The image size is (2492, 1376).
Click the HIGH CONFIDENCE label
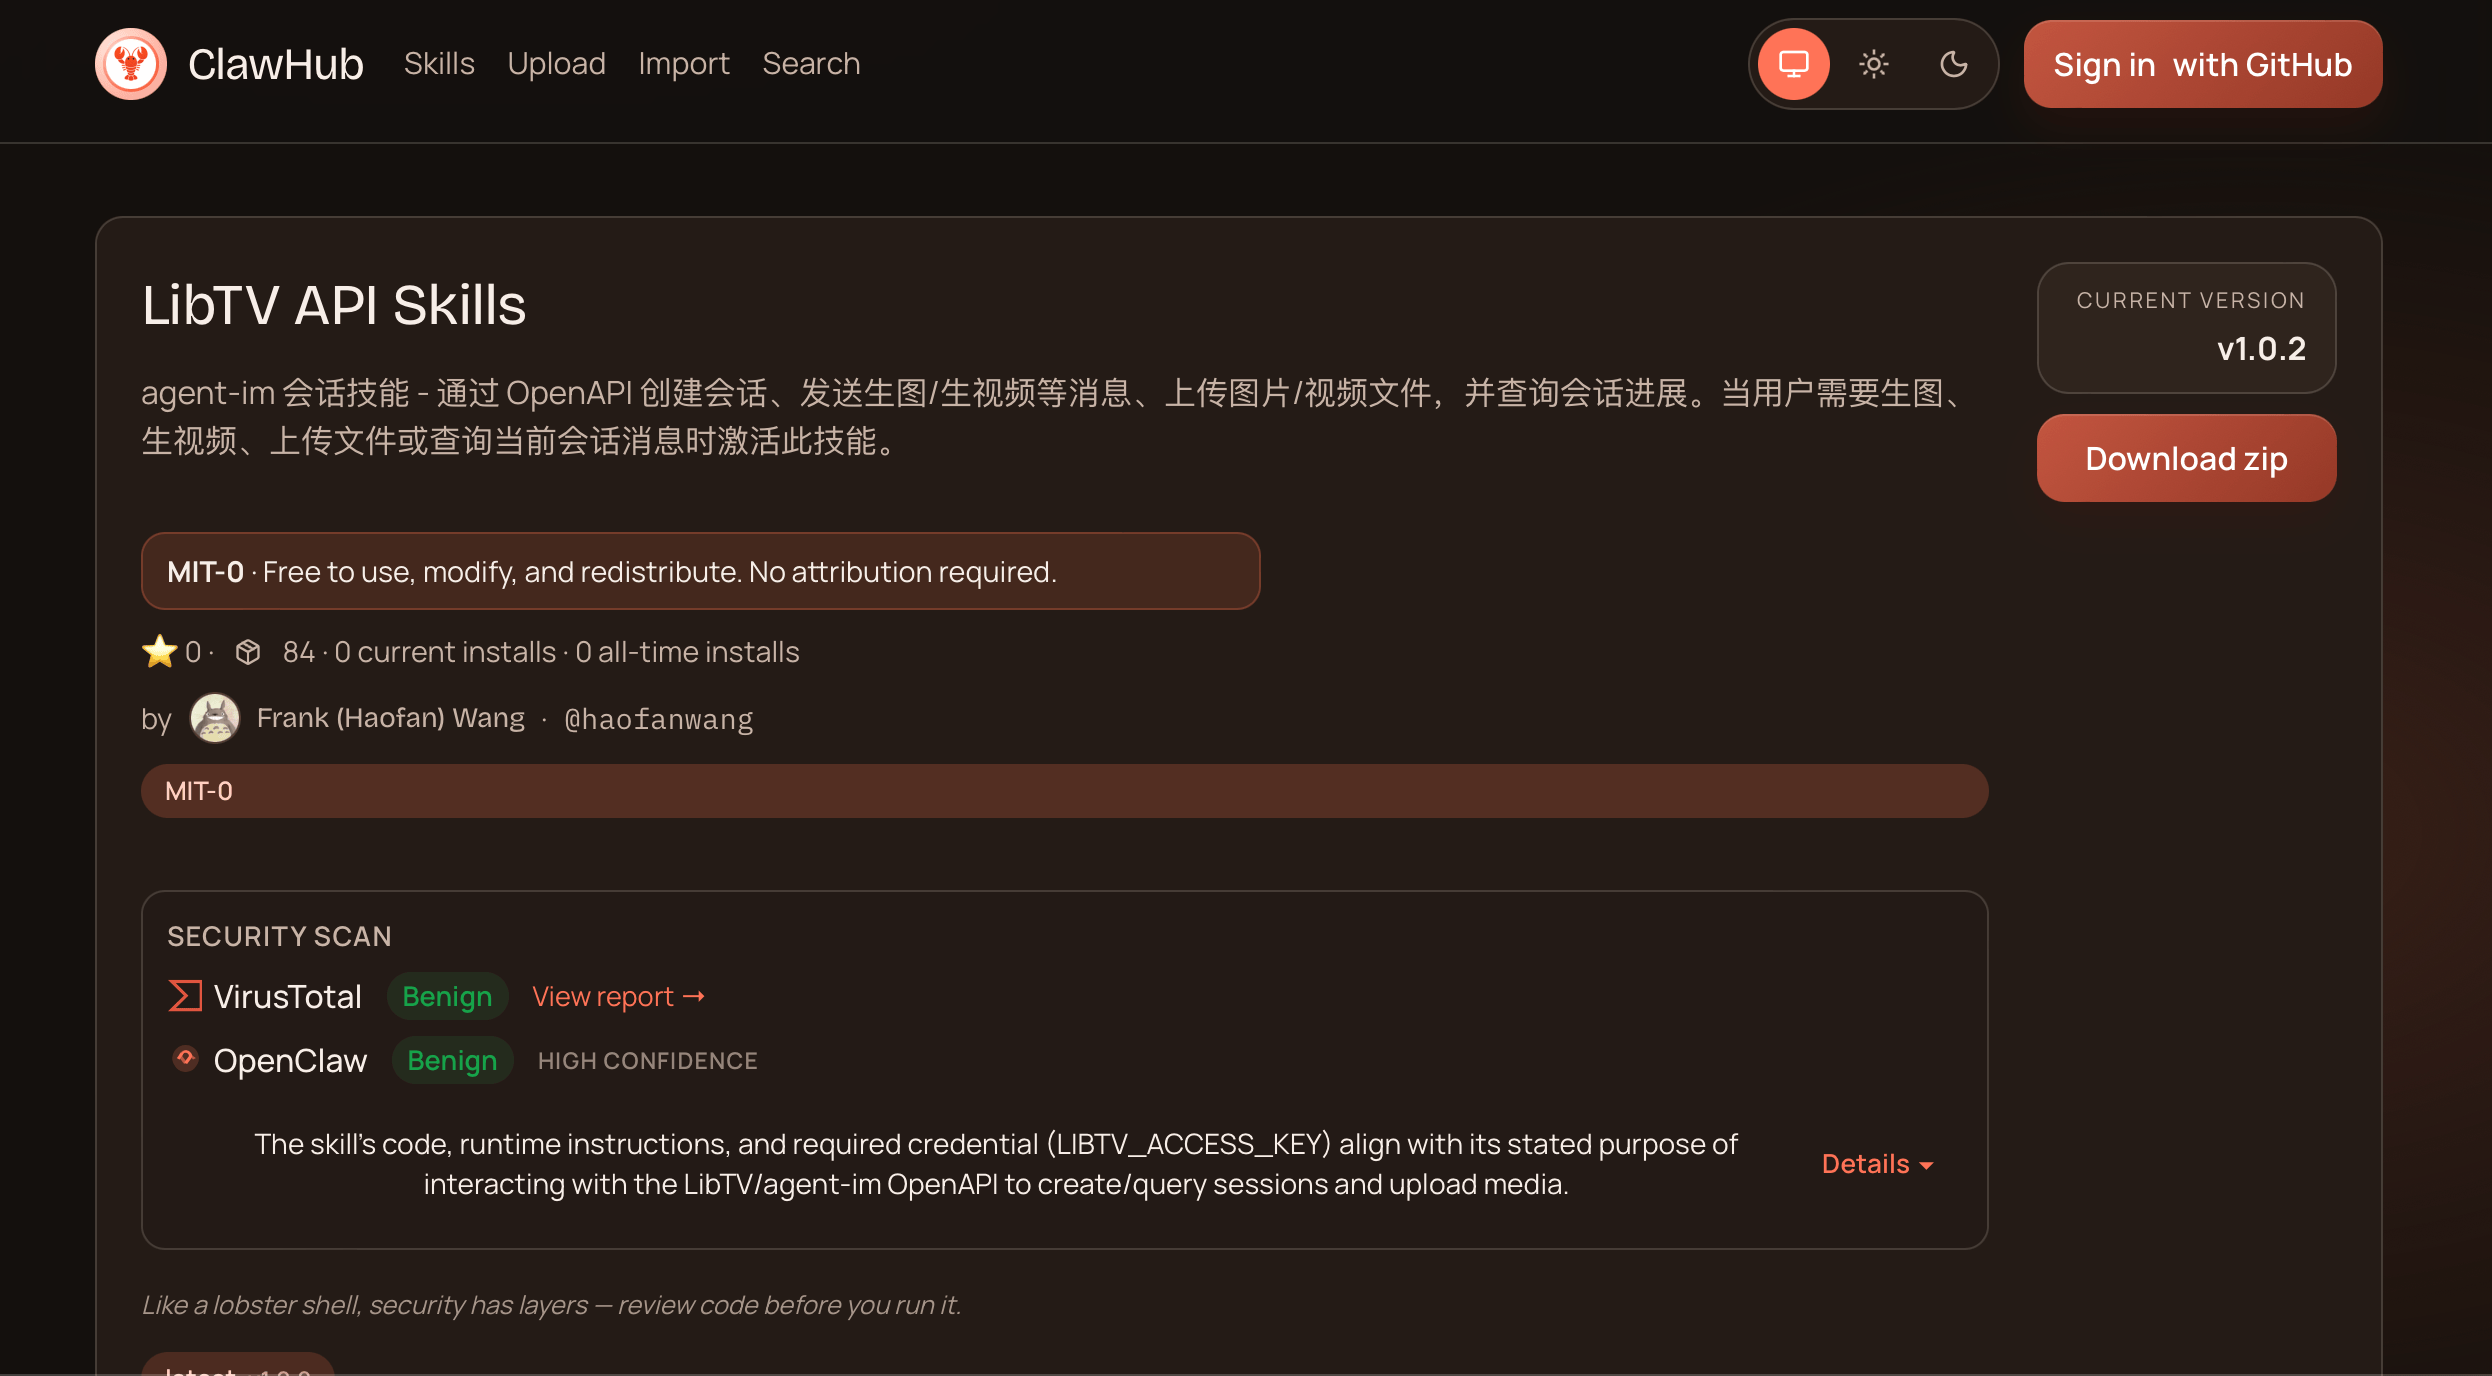click(648, 1061)
